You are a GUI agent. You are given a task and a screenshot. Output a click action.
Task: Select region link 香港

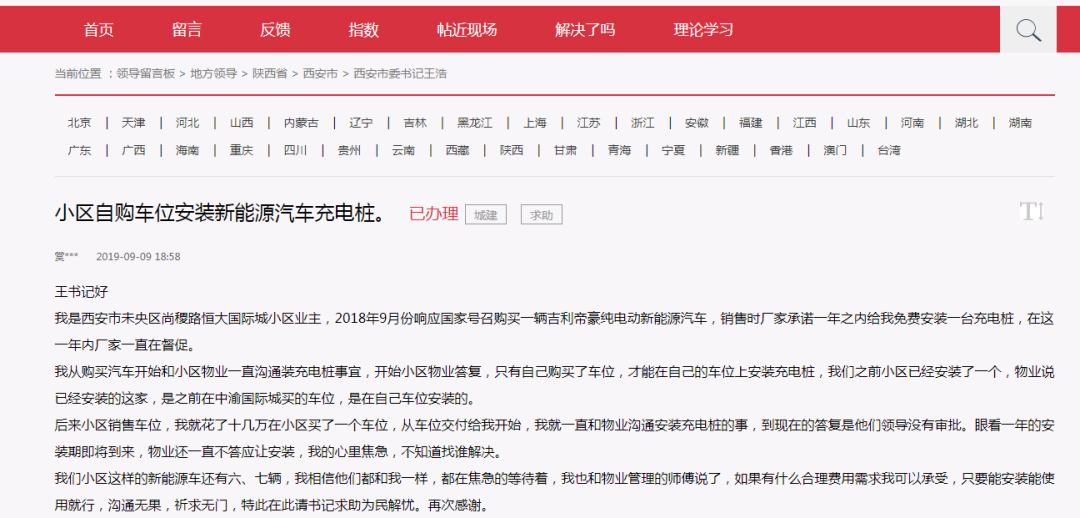(782, 149)
